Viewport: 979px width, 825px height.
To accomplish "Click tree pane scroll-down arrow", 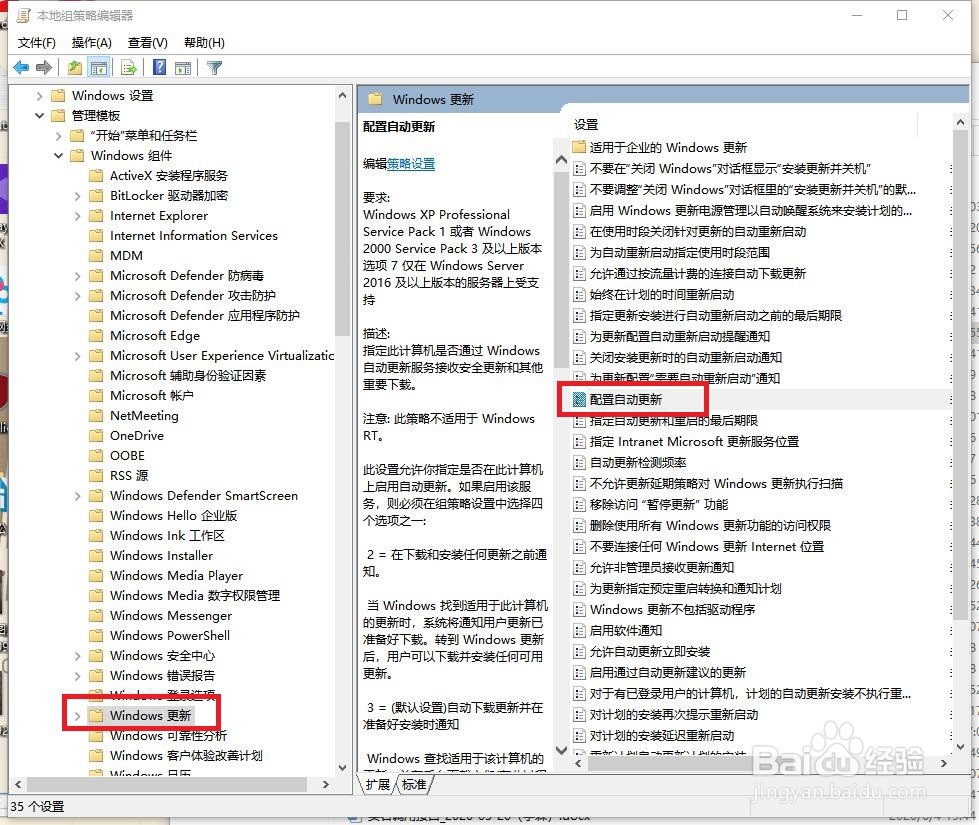I will [x=342, y=767].
